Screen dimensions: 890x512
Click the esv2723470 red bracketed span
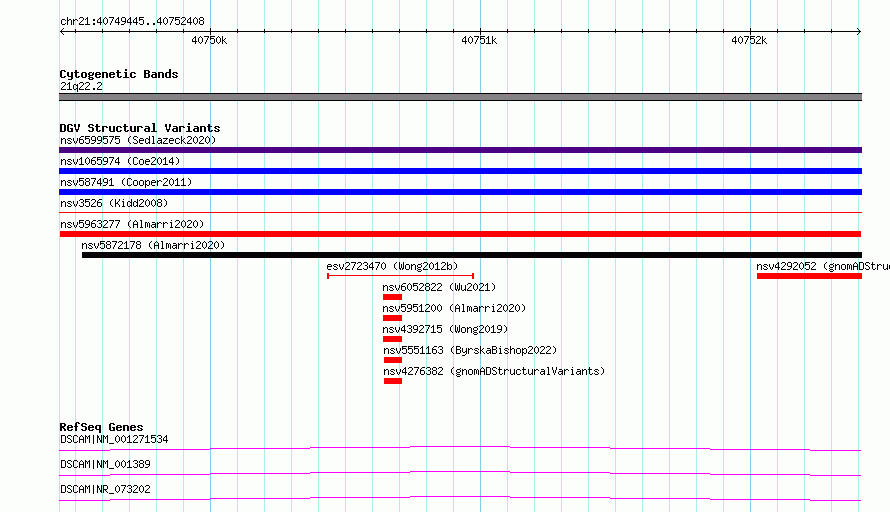[x=401, y=276]
